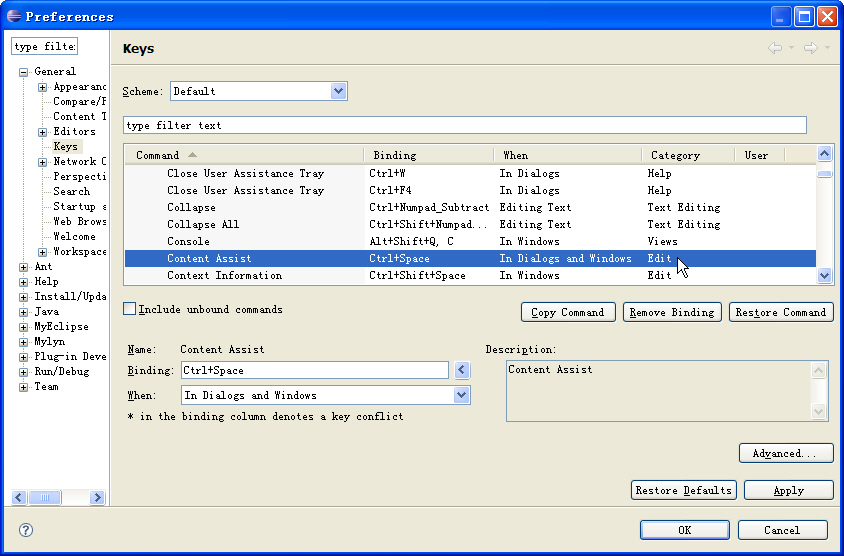
Task: Expand the Team tree node
Action: 23,387
